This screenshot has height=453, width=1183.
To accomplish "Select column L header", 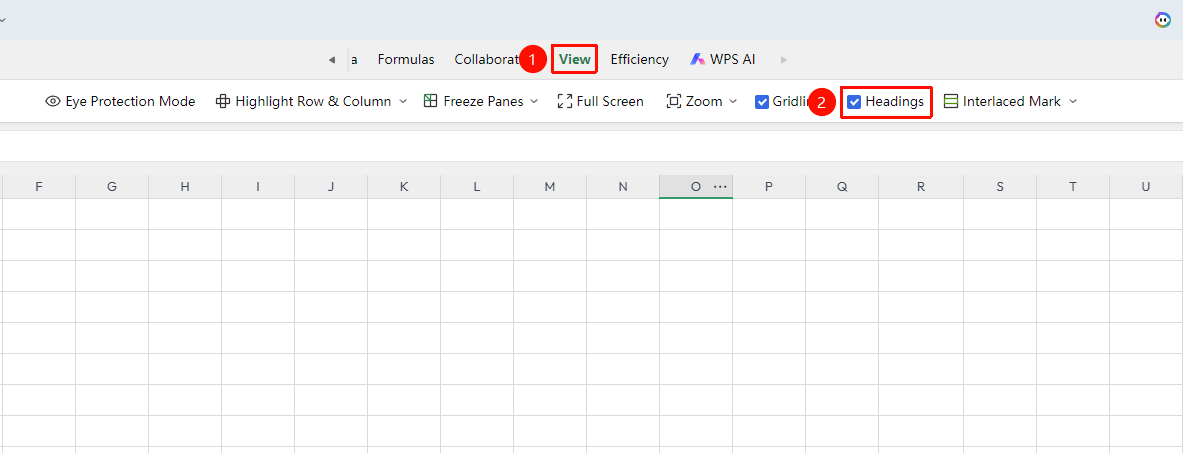I will (477, 186).
